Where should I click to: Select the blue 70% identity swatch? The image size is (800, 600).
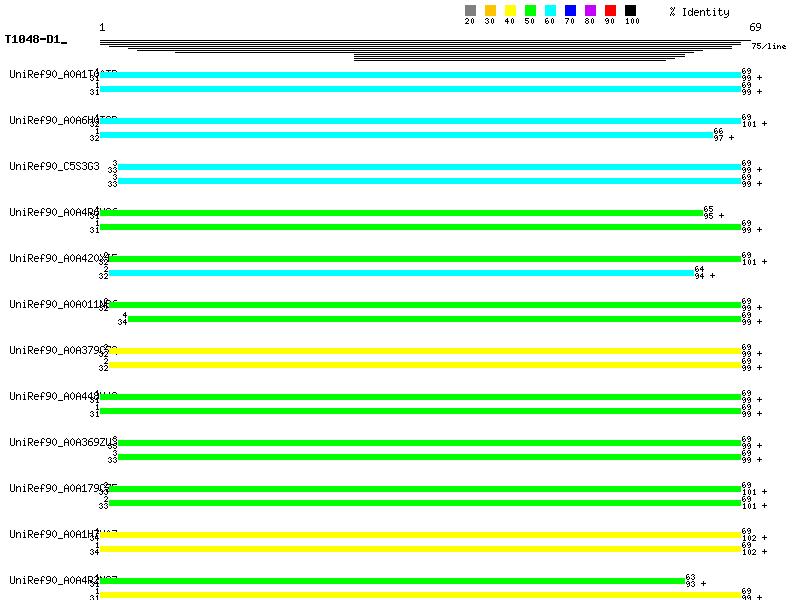pyautogui.click(x=570, y=11)
